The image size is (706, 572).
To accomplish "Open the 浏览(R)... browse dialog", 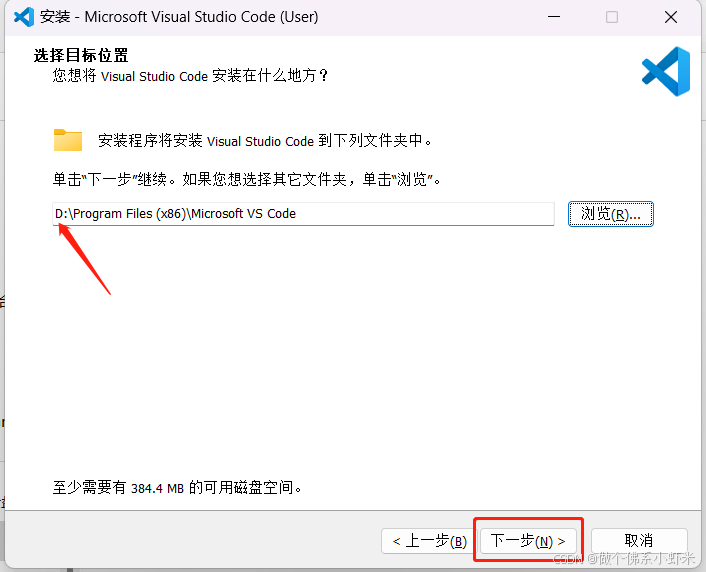I will click(x=611, y=214).
